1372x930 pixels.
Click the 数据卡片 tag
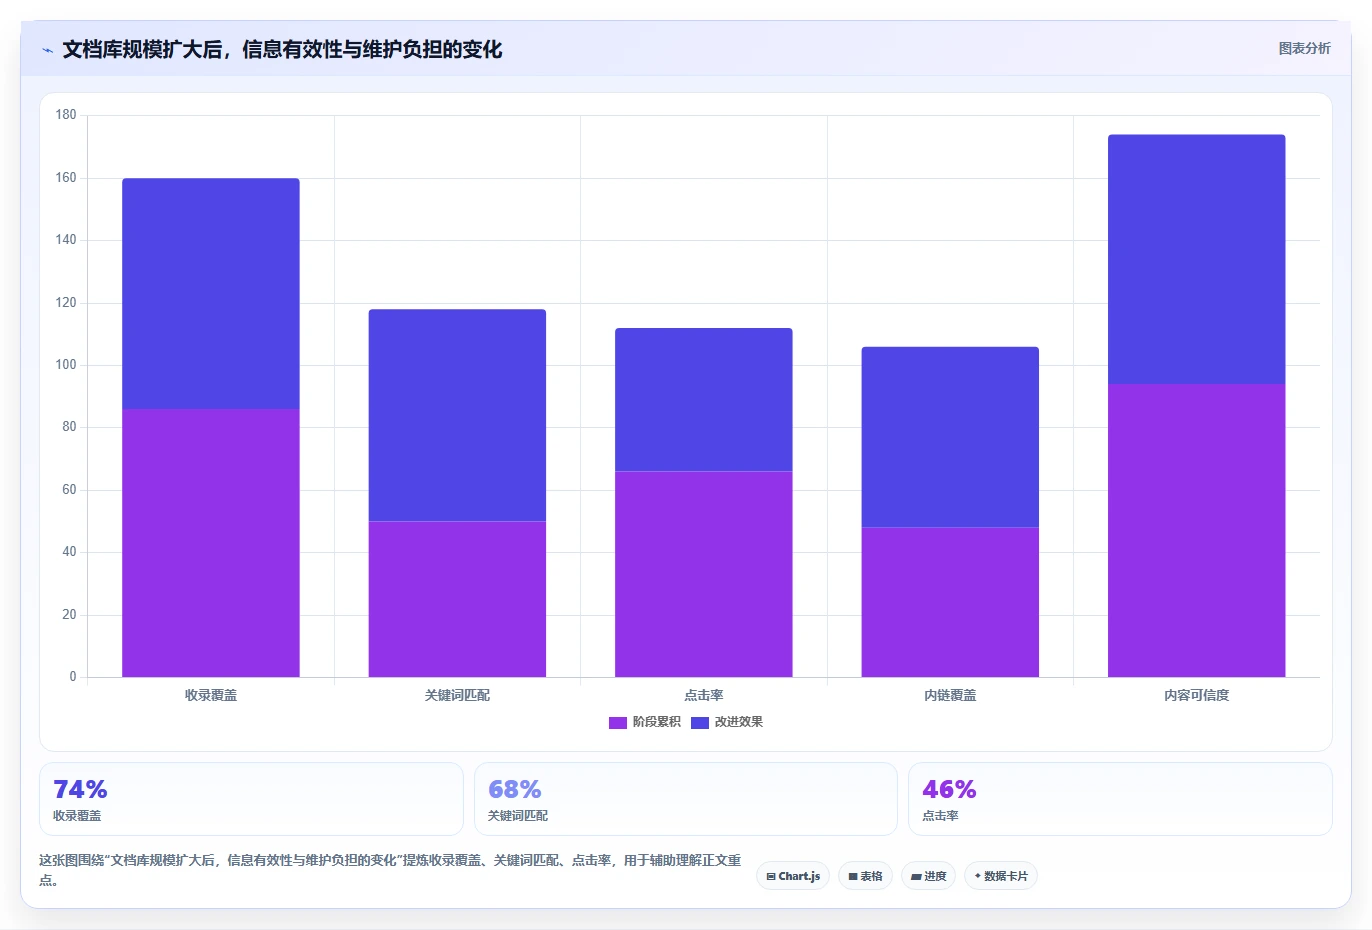click(1000, 876)
